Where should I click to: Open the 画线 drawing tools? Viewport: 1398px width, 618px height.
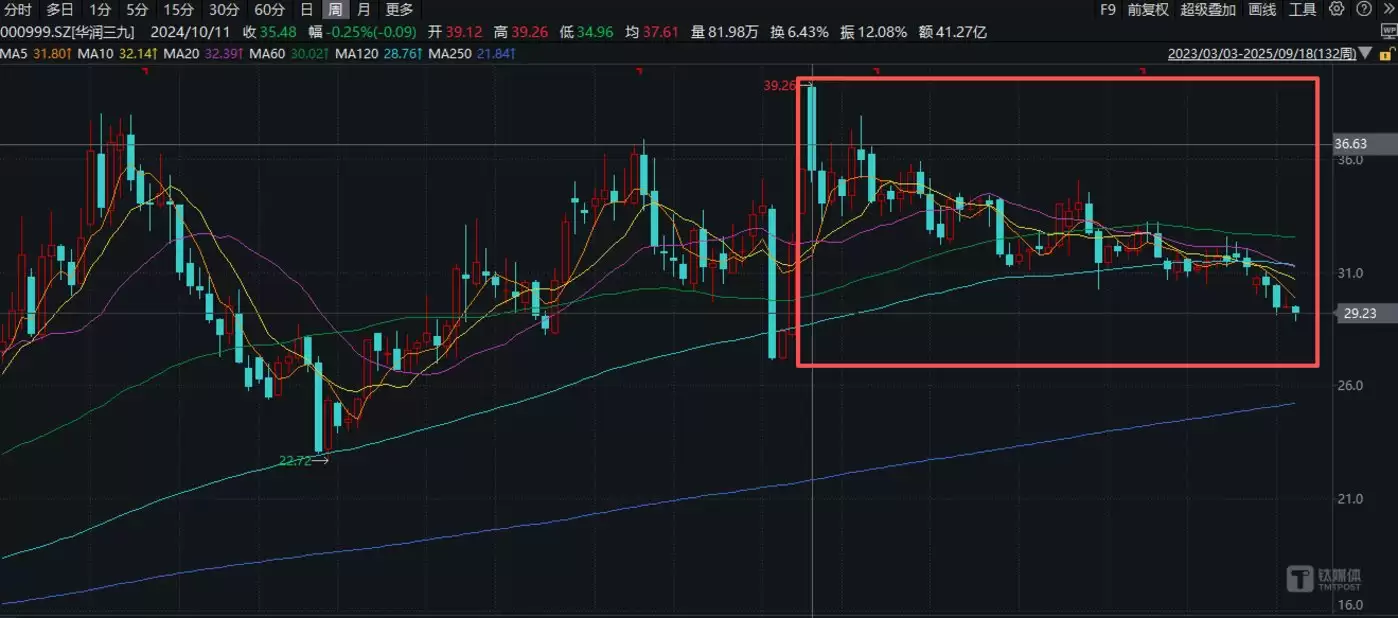click(x=1263, y=9)
